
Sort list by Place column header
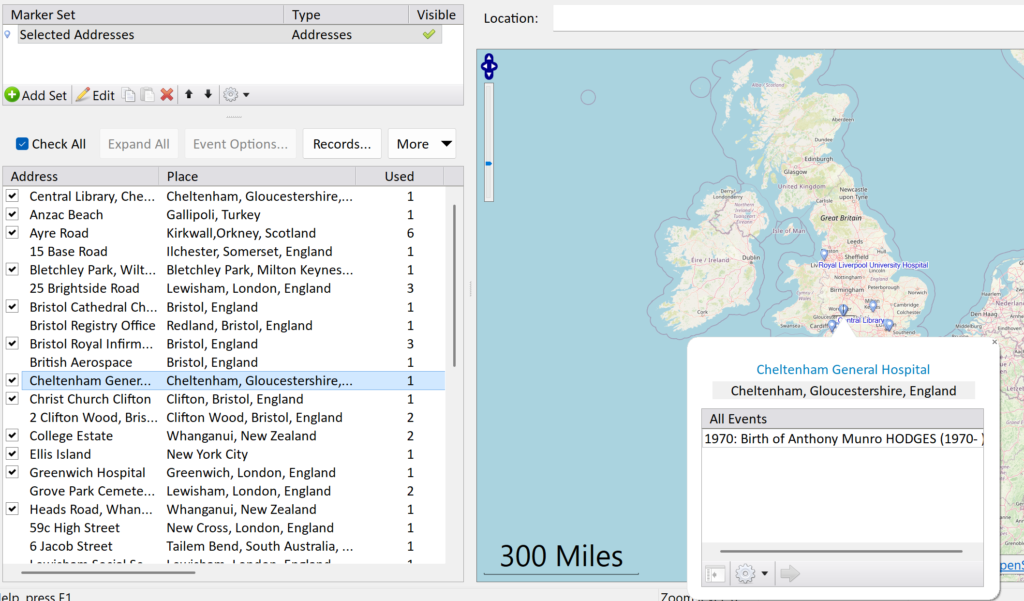(257, 176)
